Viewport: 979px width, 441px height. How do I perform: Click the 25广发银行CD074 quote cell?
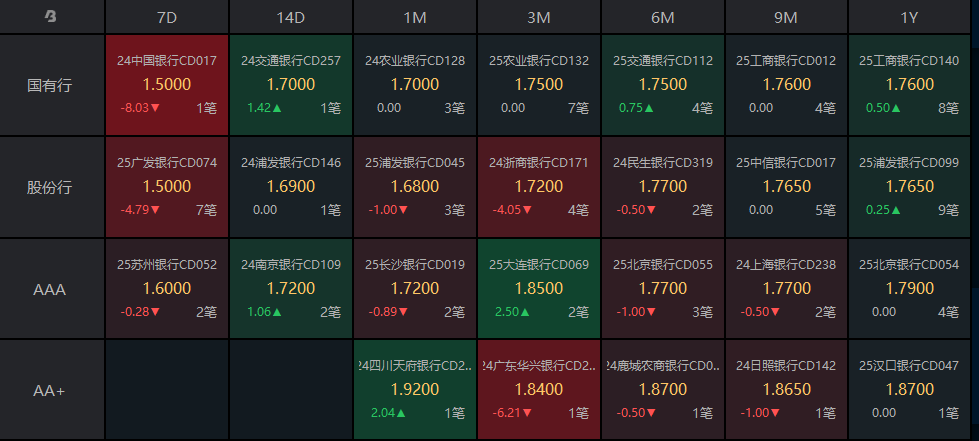[167, 187]
